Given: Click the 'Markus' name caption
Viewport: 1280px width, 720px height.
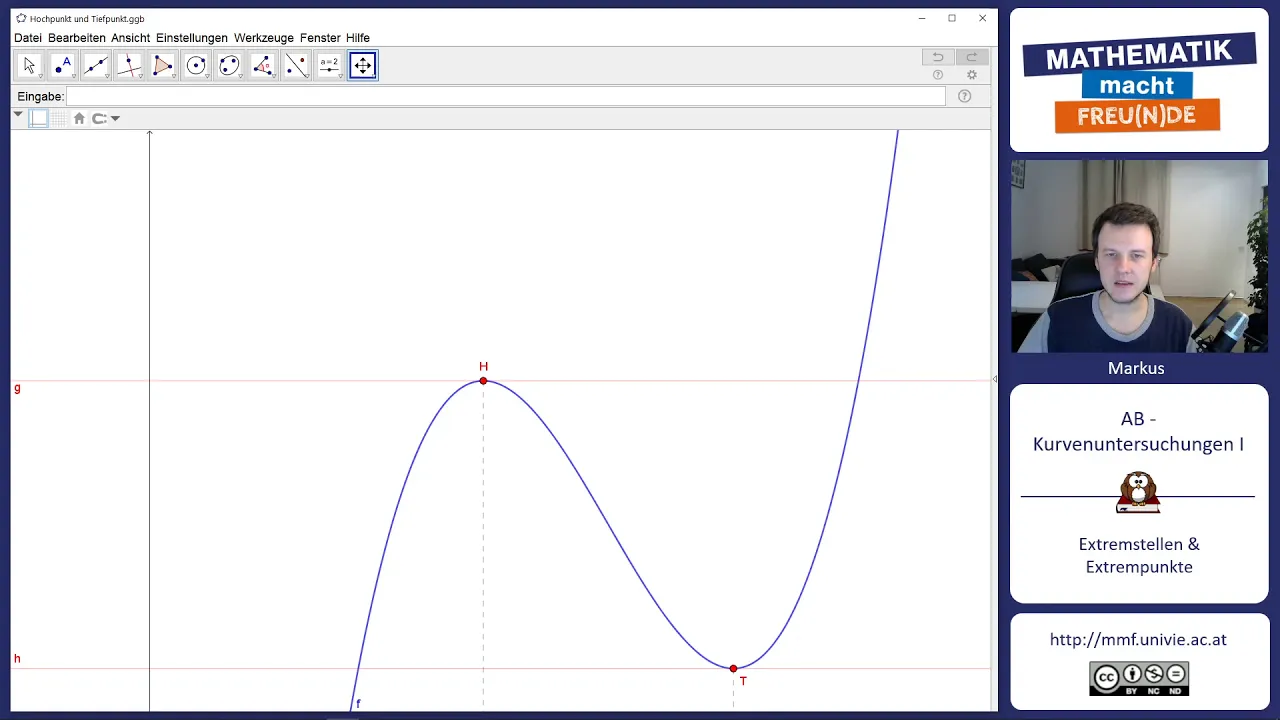Looking at the screenshot, I should 1136,368.
